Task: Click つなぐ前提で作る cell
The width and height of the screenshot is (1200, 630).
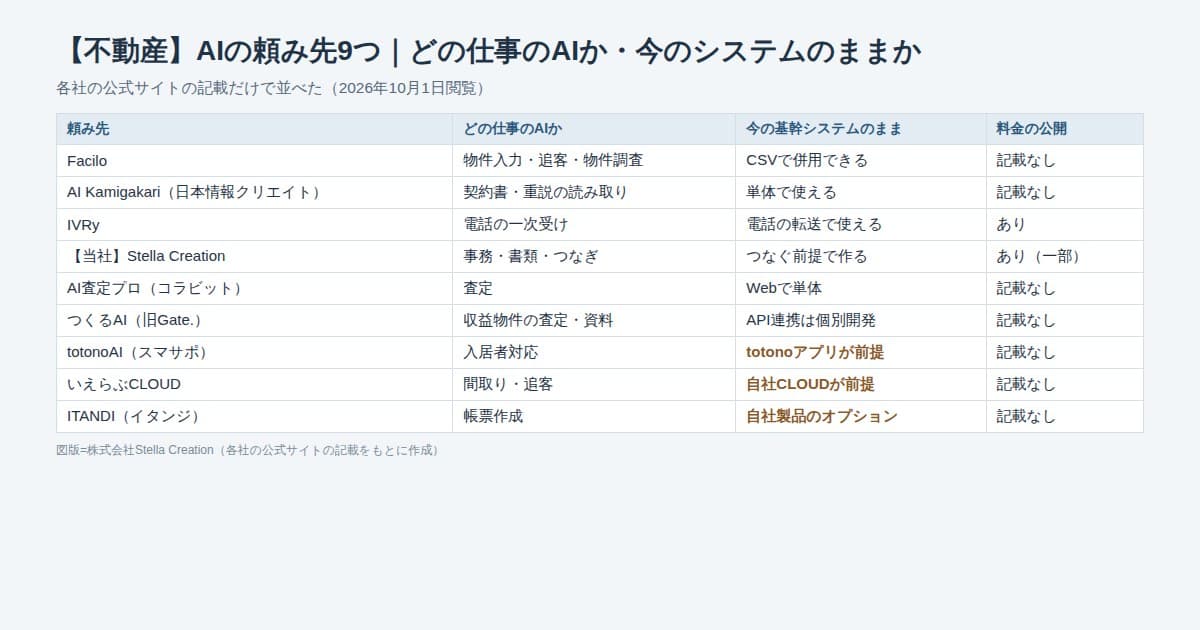Action: [x=861, y=257]
